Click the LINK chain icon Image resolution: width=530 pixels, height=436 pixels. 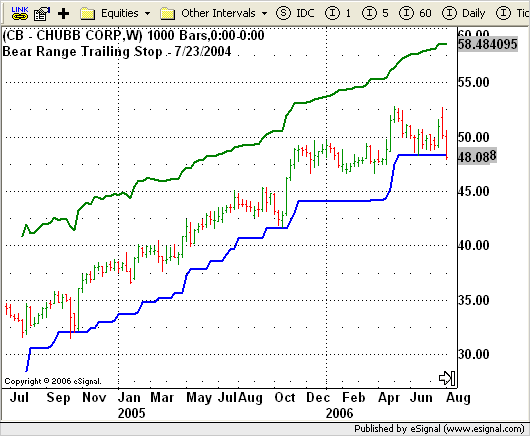pyautogui.click(x=20, y=13)
